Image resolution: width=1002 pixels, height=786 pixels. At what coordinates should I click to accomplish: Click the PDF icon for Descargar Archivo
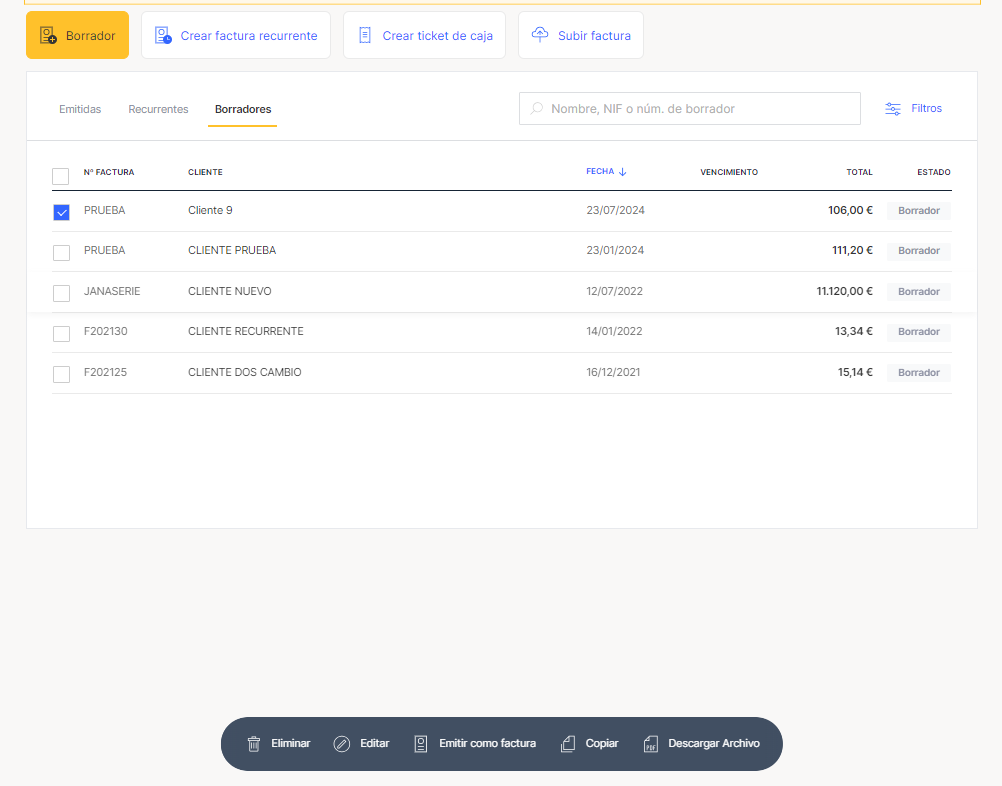point(651,744)
